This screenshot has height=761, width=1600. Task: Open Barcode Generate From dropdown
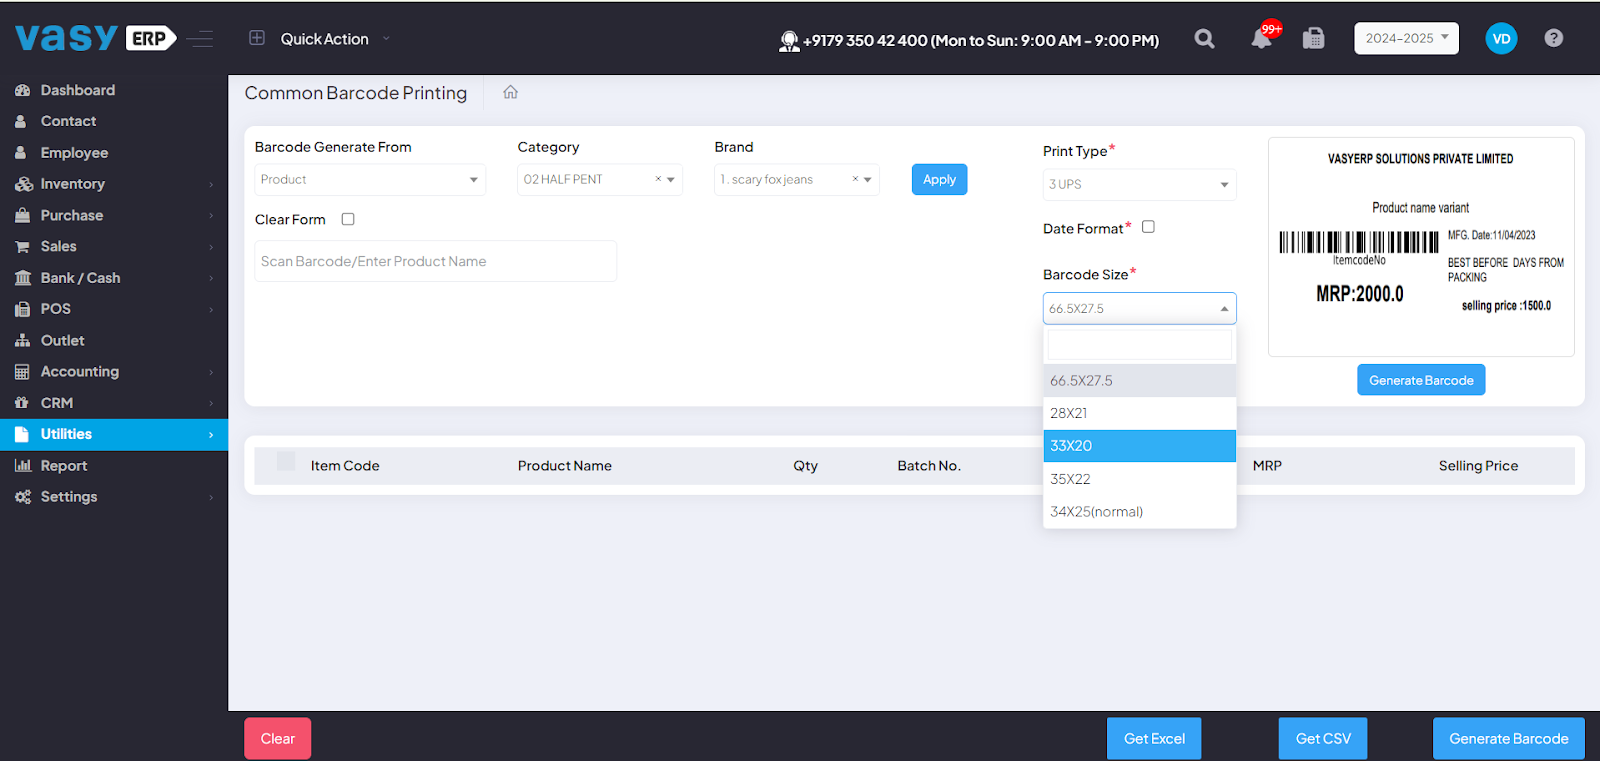pos(370,180)
